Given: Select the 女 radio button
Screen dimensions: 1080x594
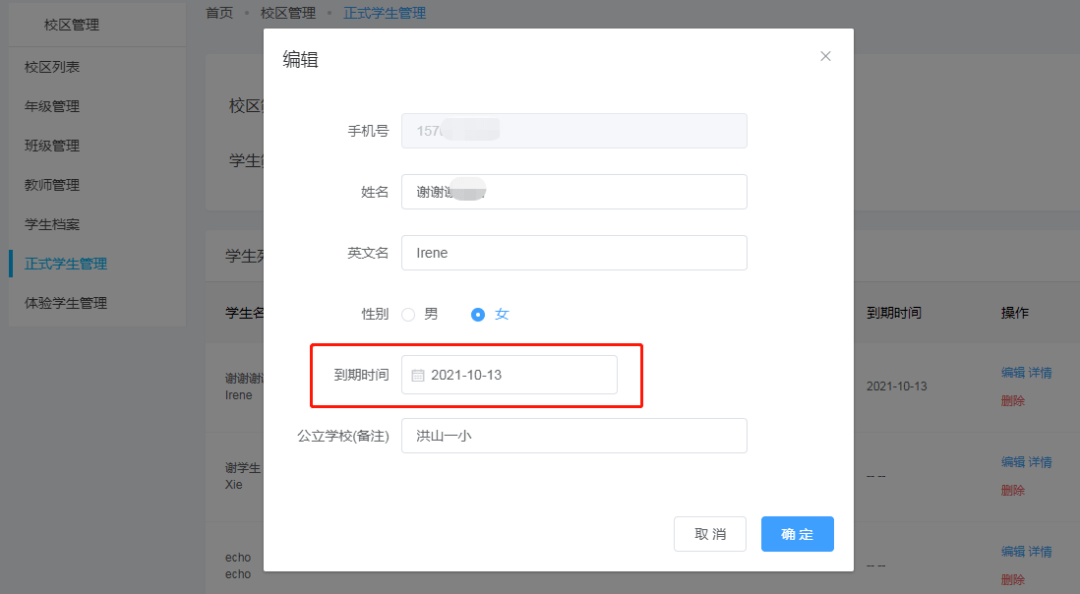Looking at the screenshot, I should (x=477, y=315).
